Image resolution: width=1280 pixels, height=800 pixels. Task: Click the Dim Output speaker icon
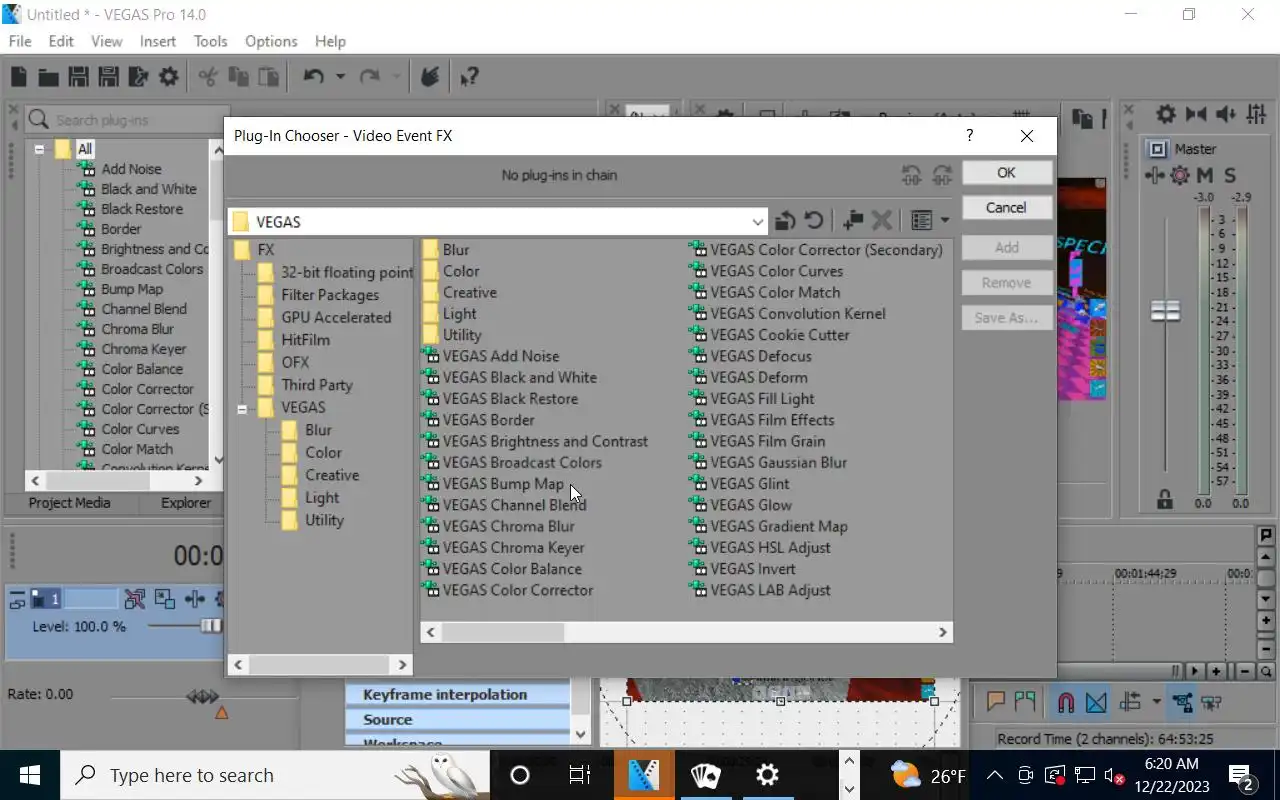(1226, 115)
